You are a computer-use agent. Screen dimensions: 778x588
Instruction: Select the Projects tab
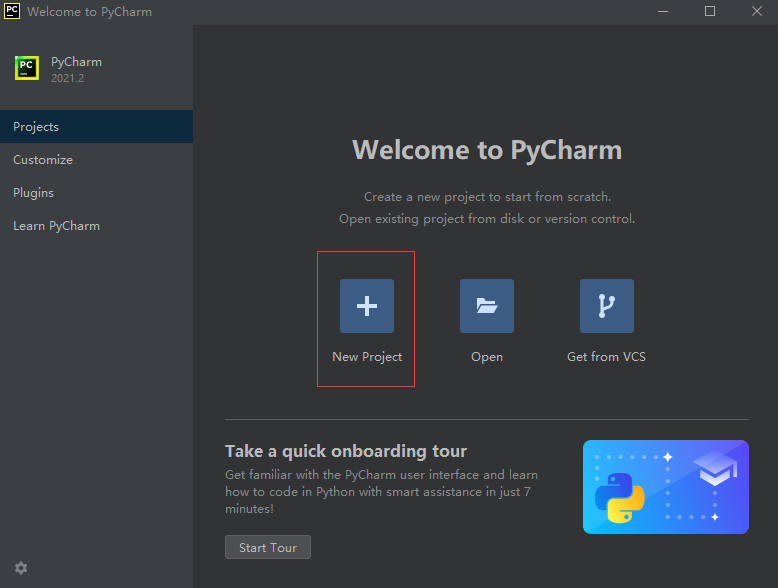pos(96,127)
